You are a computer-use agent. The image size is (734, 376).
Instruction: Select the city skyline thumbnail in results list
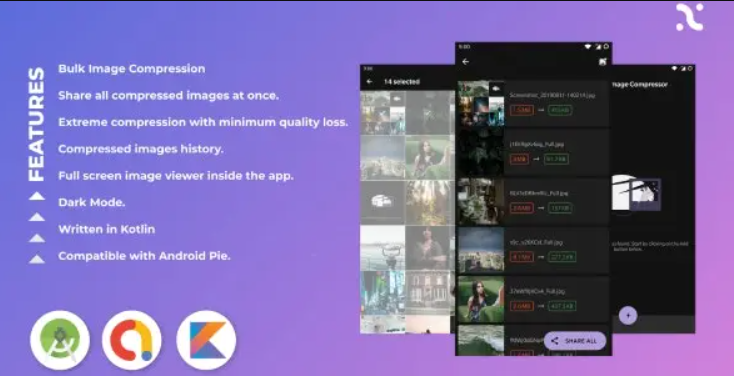pos(481,250)
